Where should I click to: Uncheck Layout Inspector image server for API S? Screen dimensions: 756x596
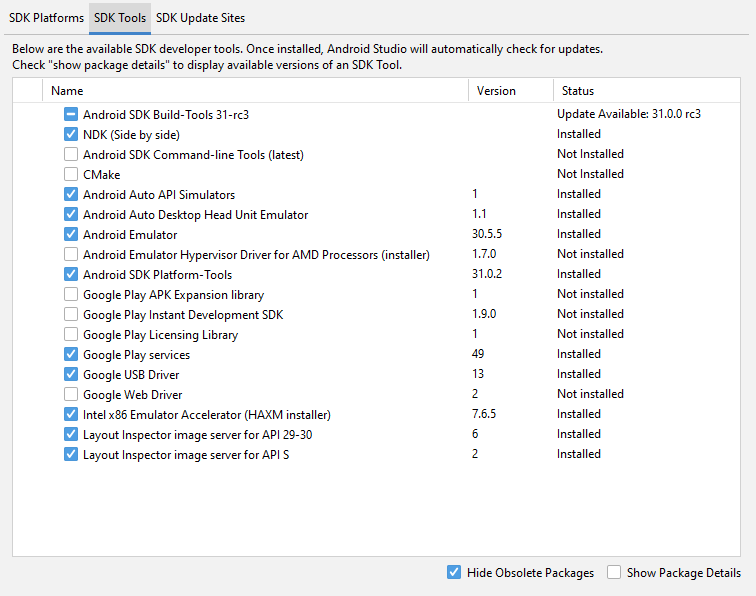pyautogui.click(x=71, y=454)
